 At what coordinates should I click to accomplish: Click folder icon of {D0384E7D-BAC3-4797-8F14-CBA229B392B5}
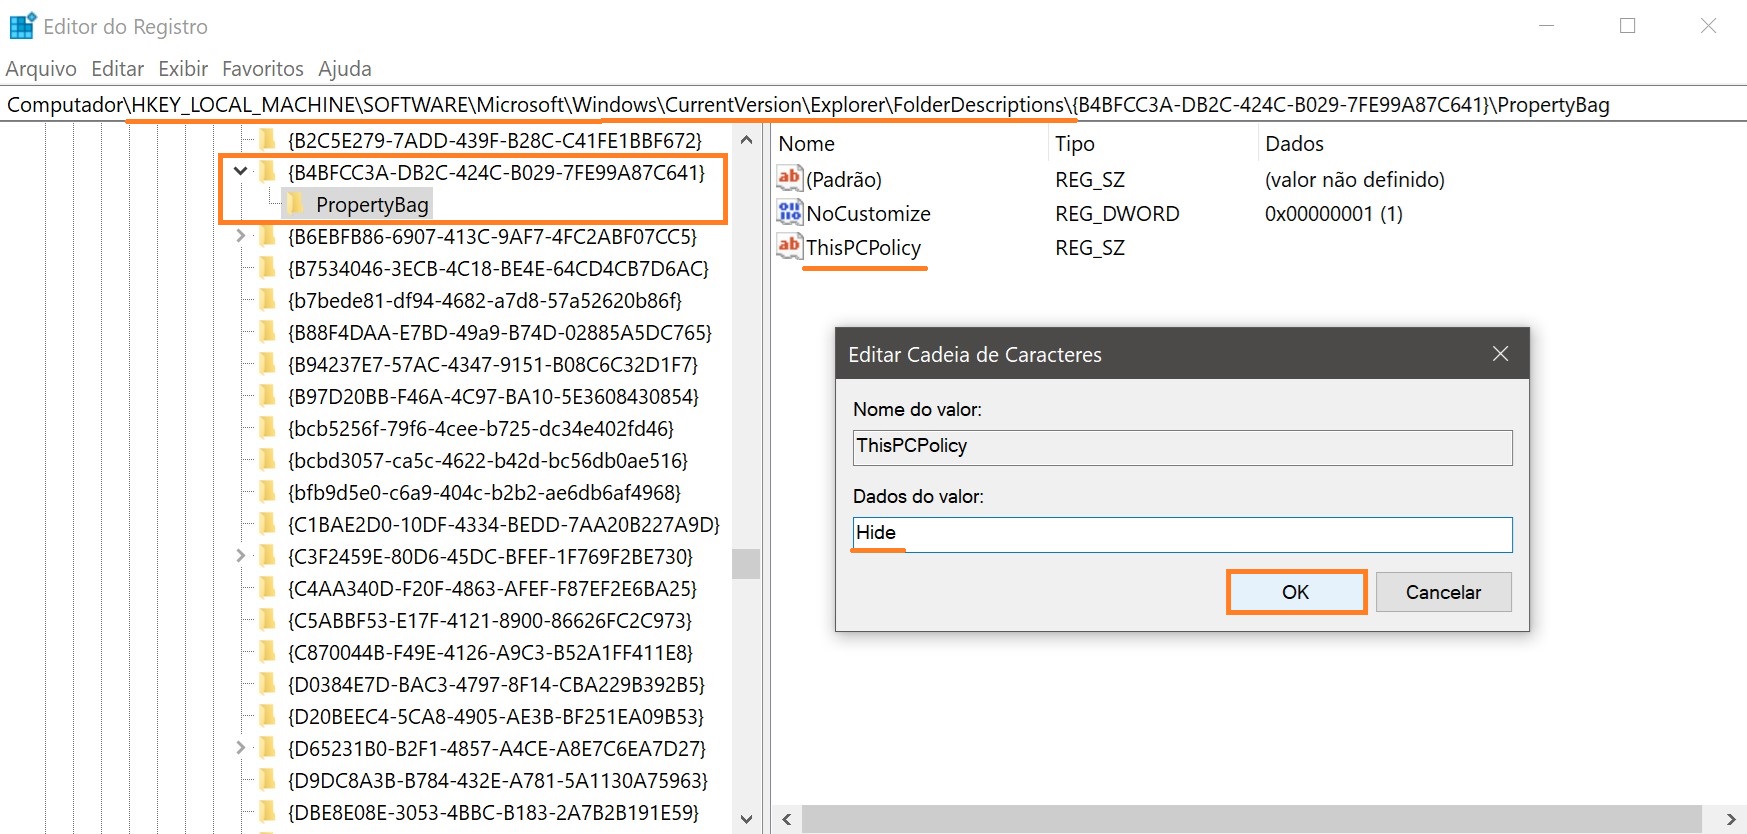point(268,684)
